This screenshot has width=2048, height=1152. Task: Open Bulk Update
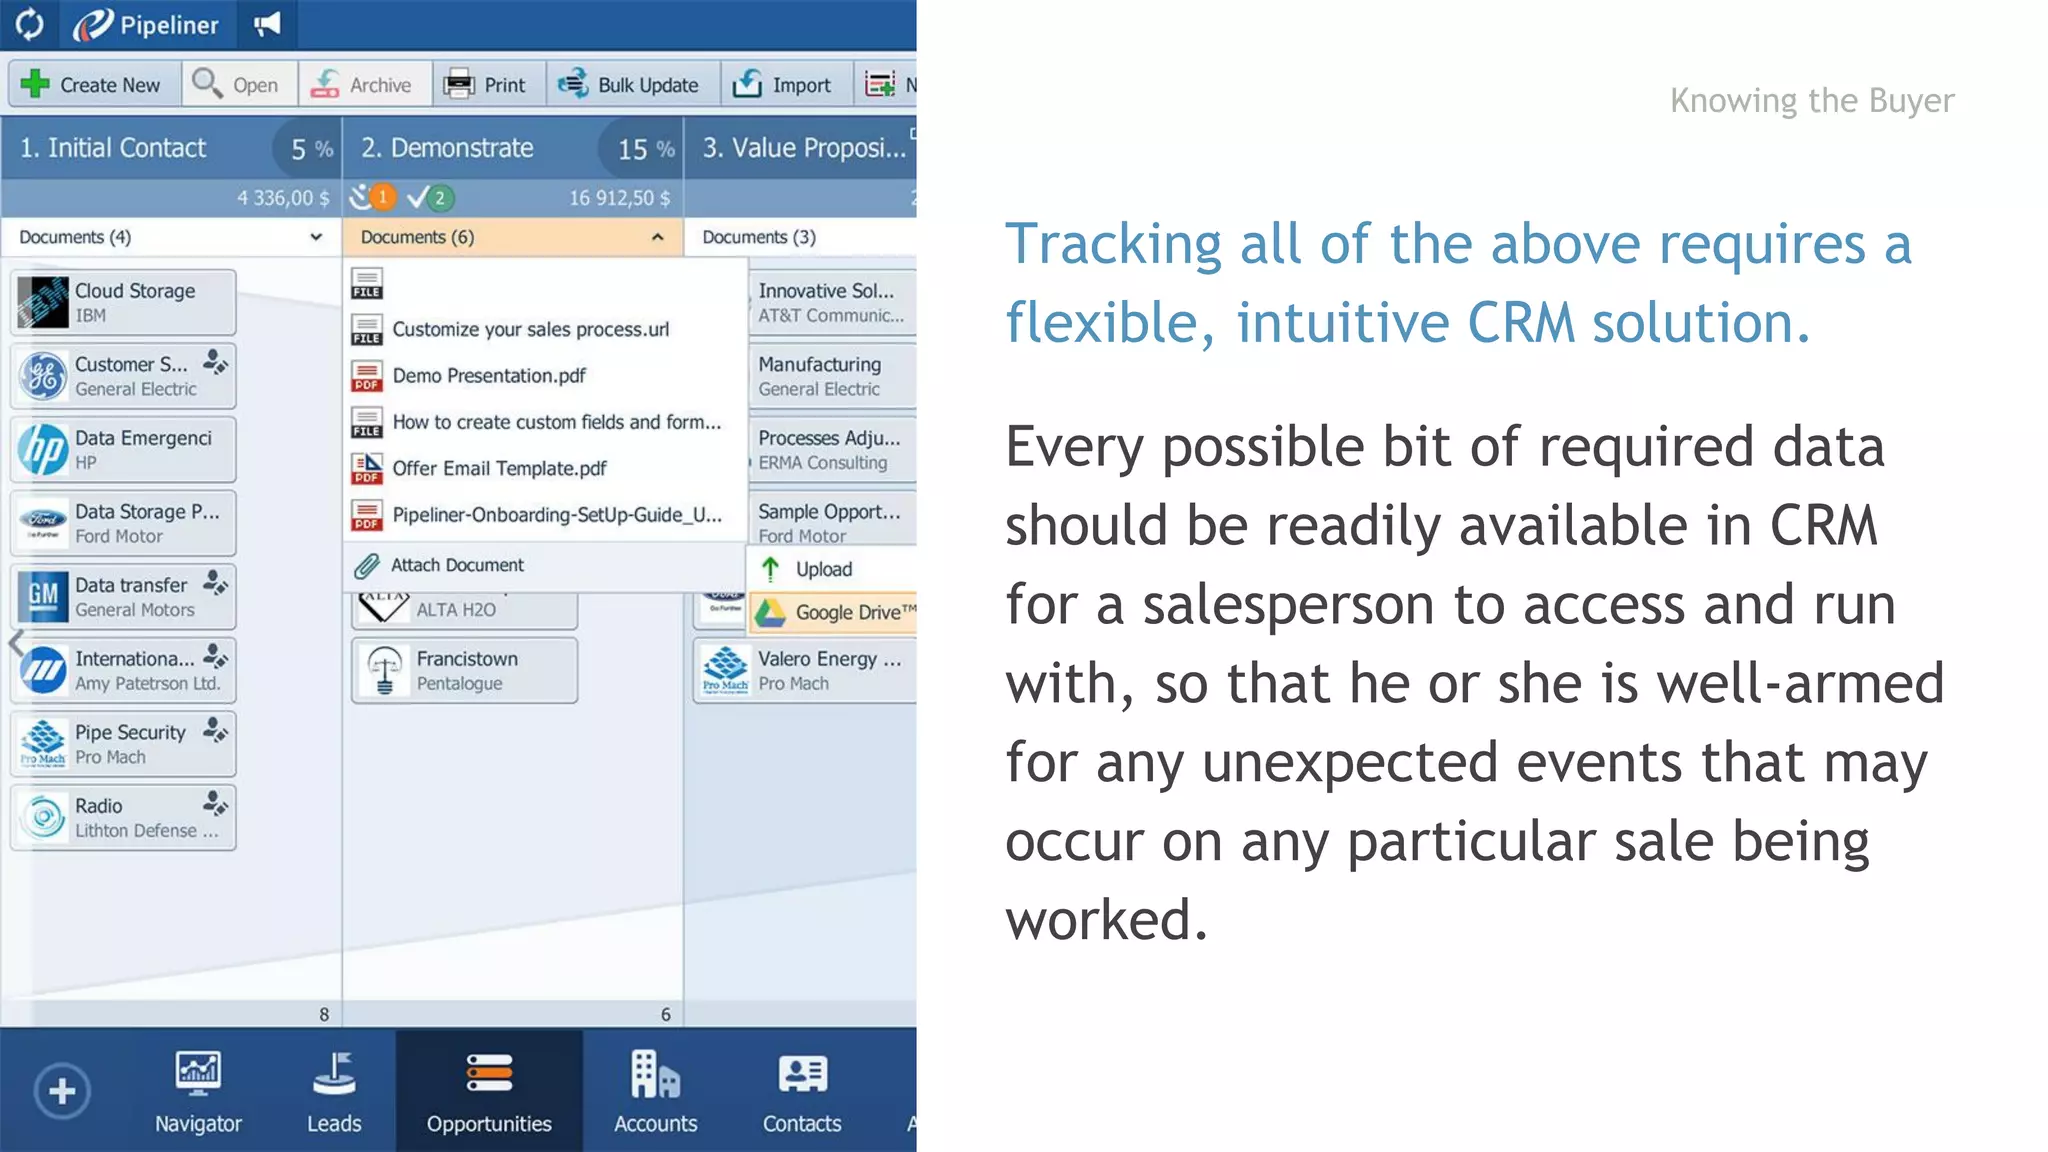pyautogui.click(x=632, y=85)
